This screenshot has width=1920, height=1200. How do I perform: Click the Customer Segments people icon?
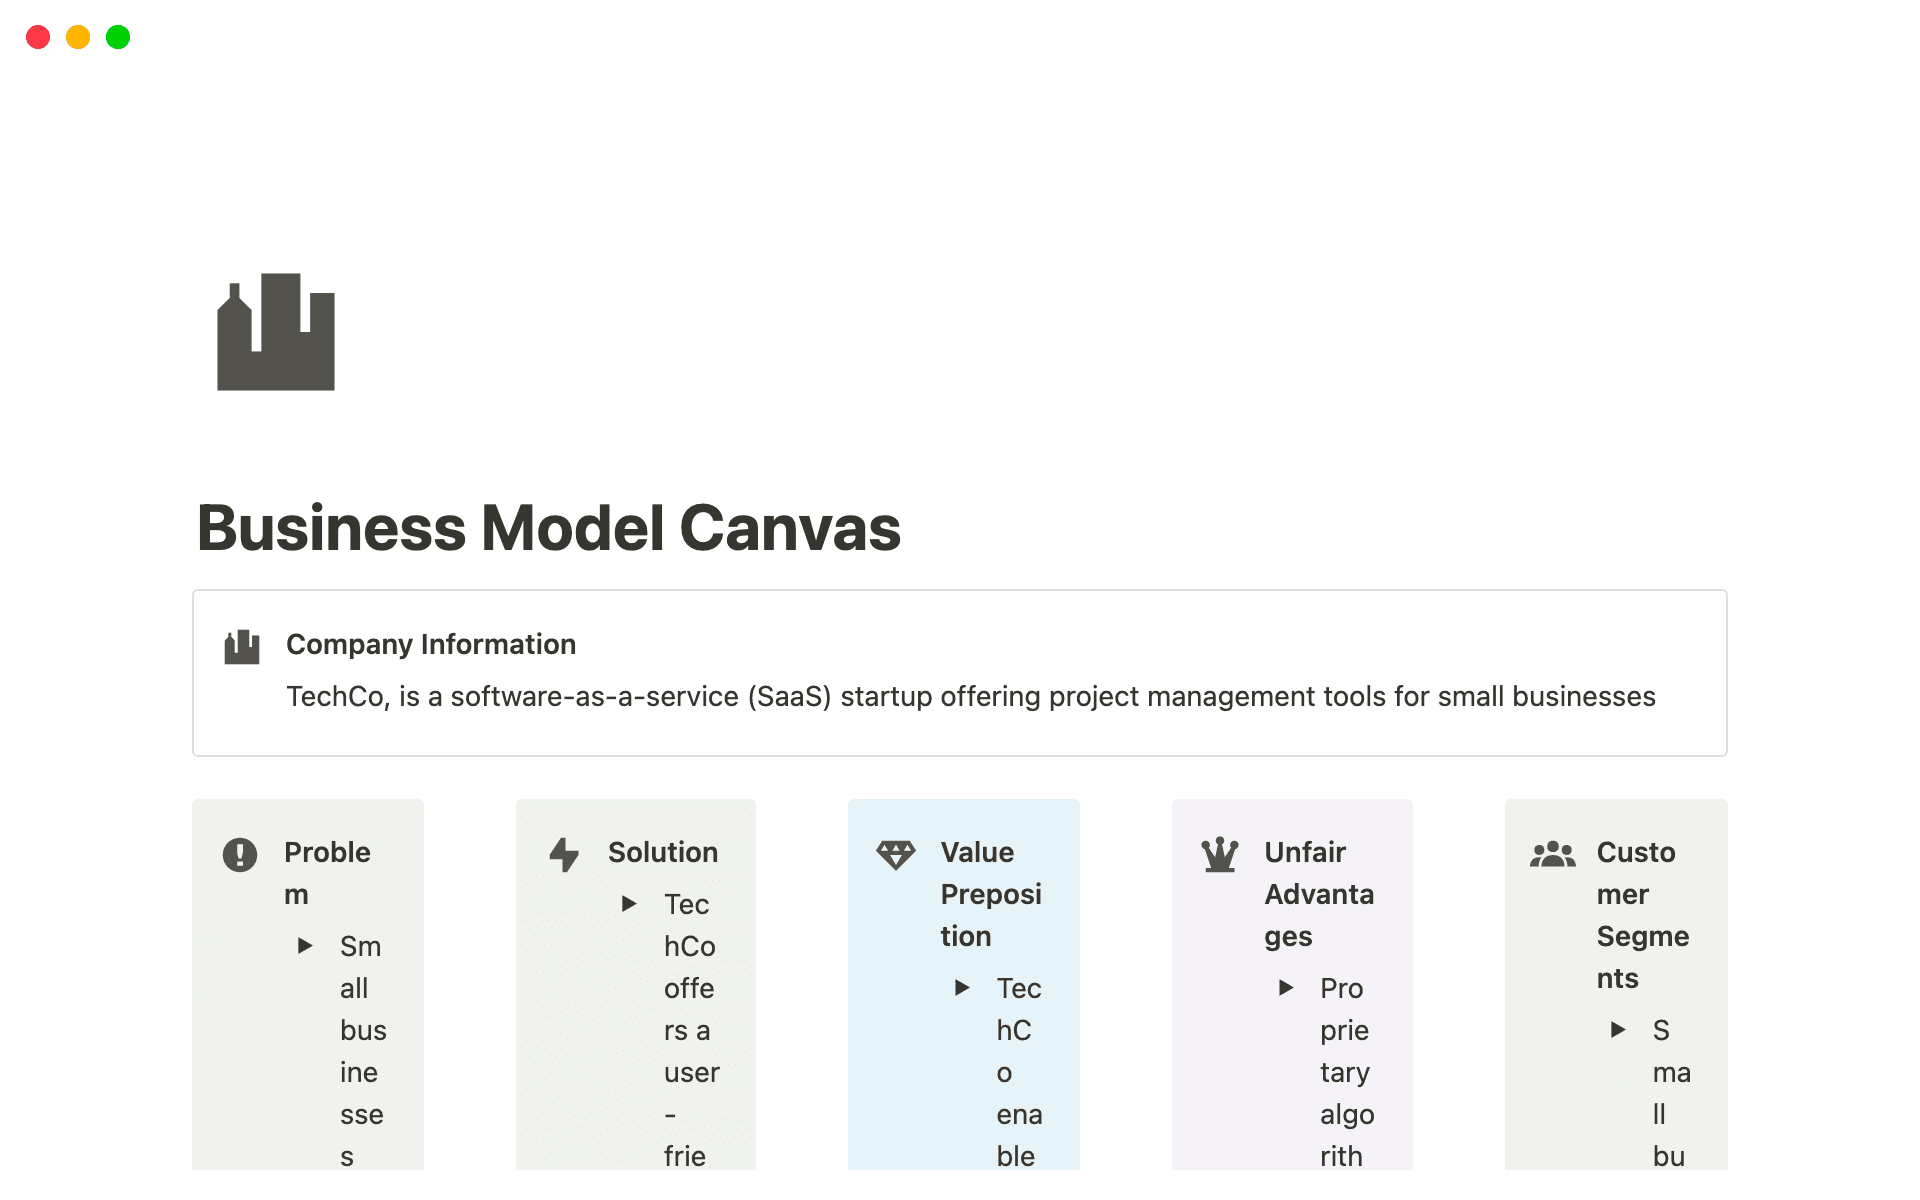(1552, 853)
